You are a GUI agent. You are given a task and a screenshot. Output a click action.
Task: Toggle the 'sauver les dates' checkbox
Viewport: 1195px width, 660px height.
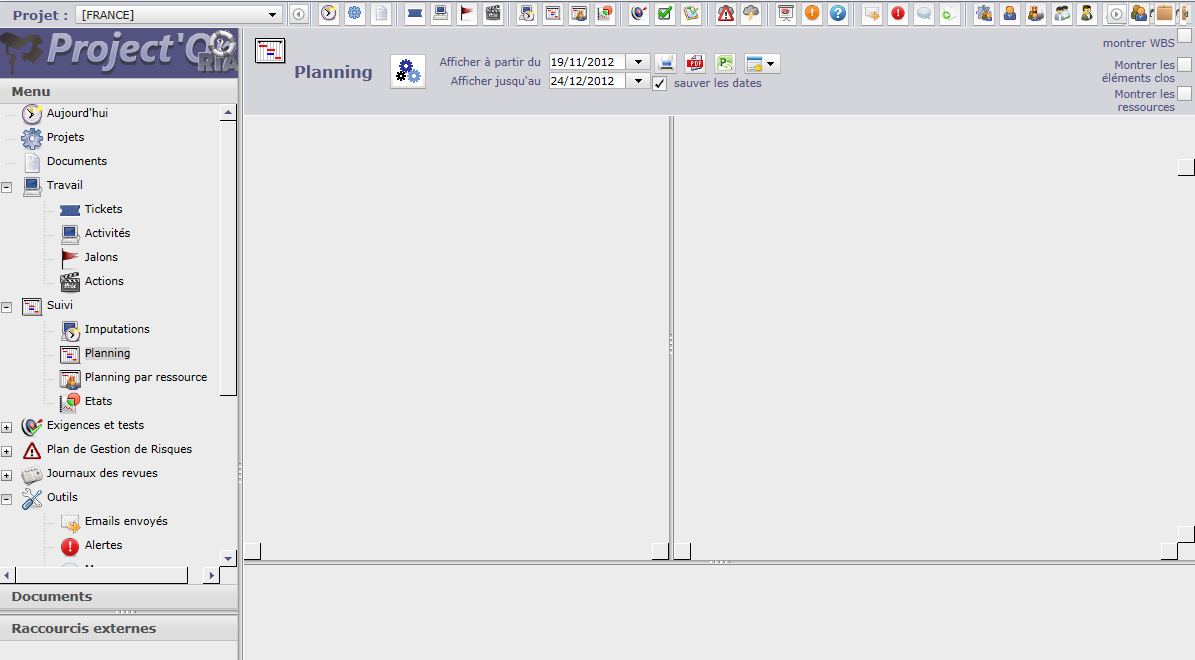(660, 83)
